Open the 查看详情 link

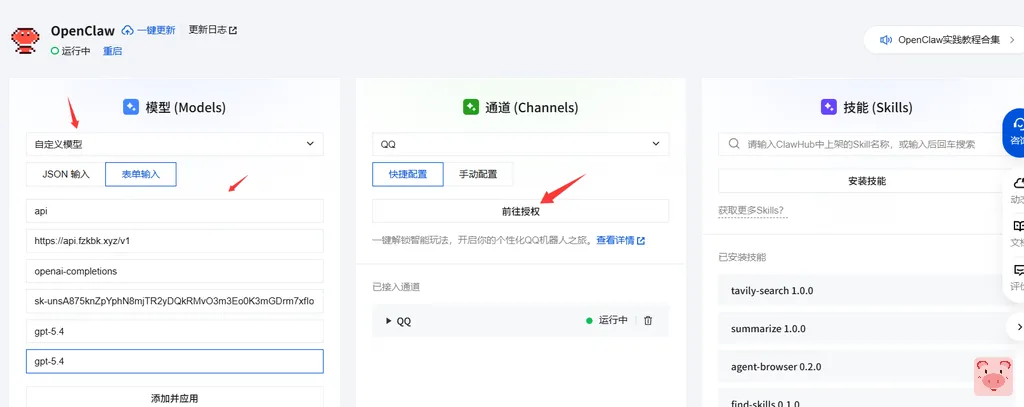tap(620, 240)
